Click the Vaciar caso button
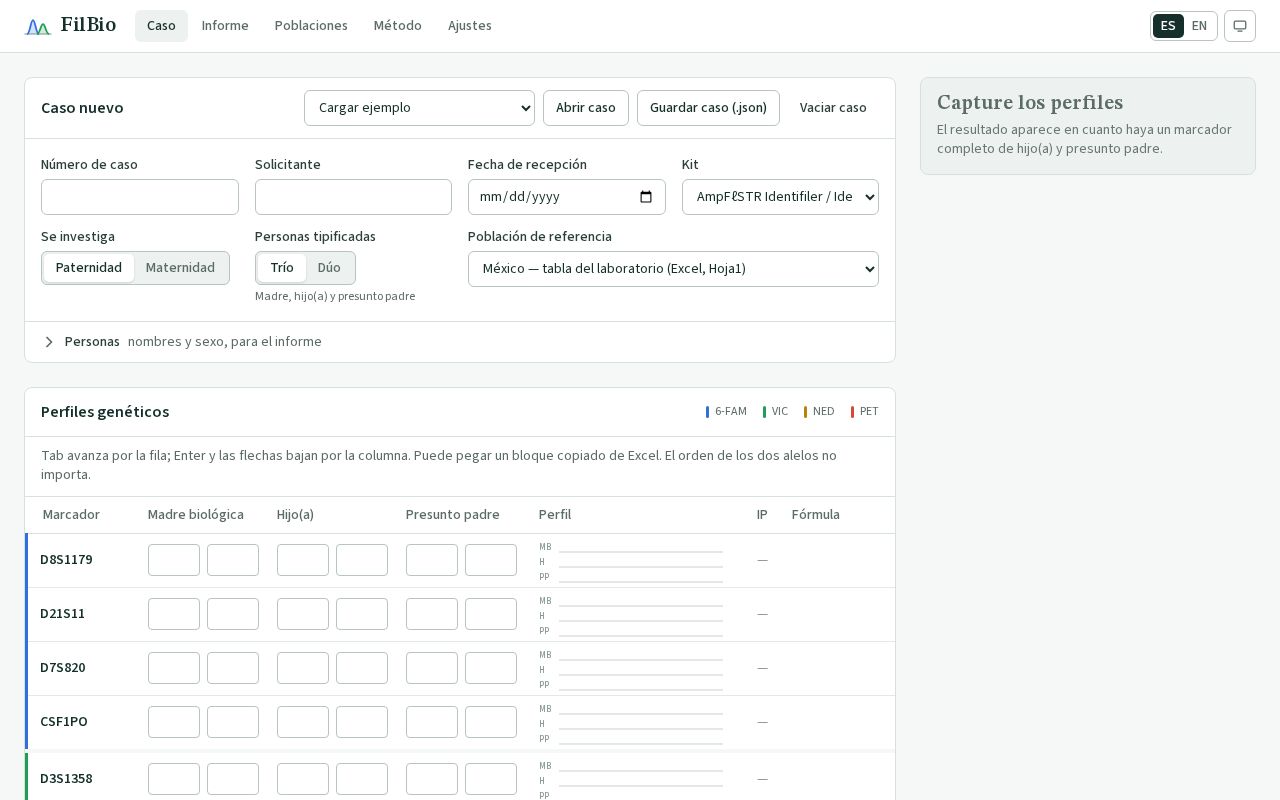This screenshot has width=1280, height=800. (833, 108)
